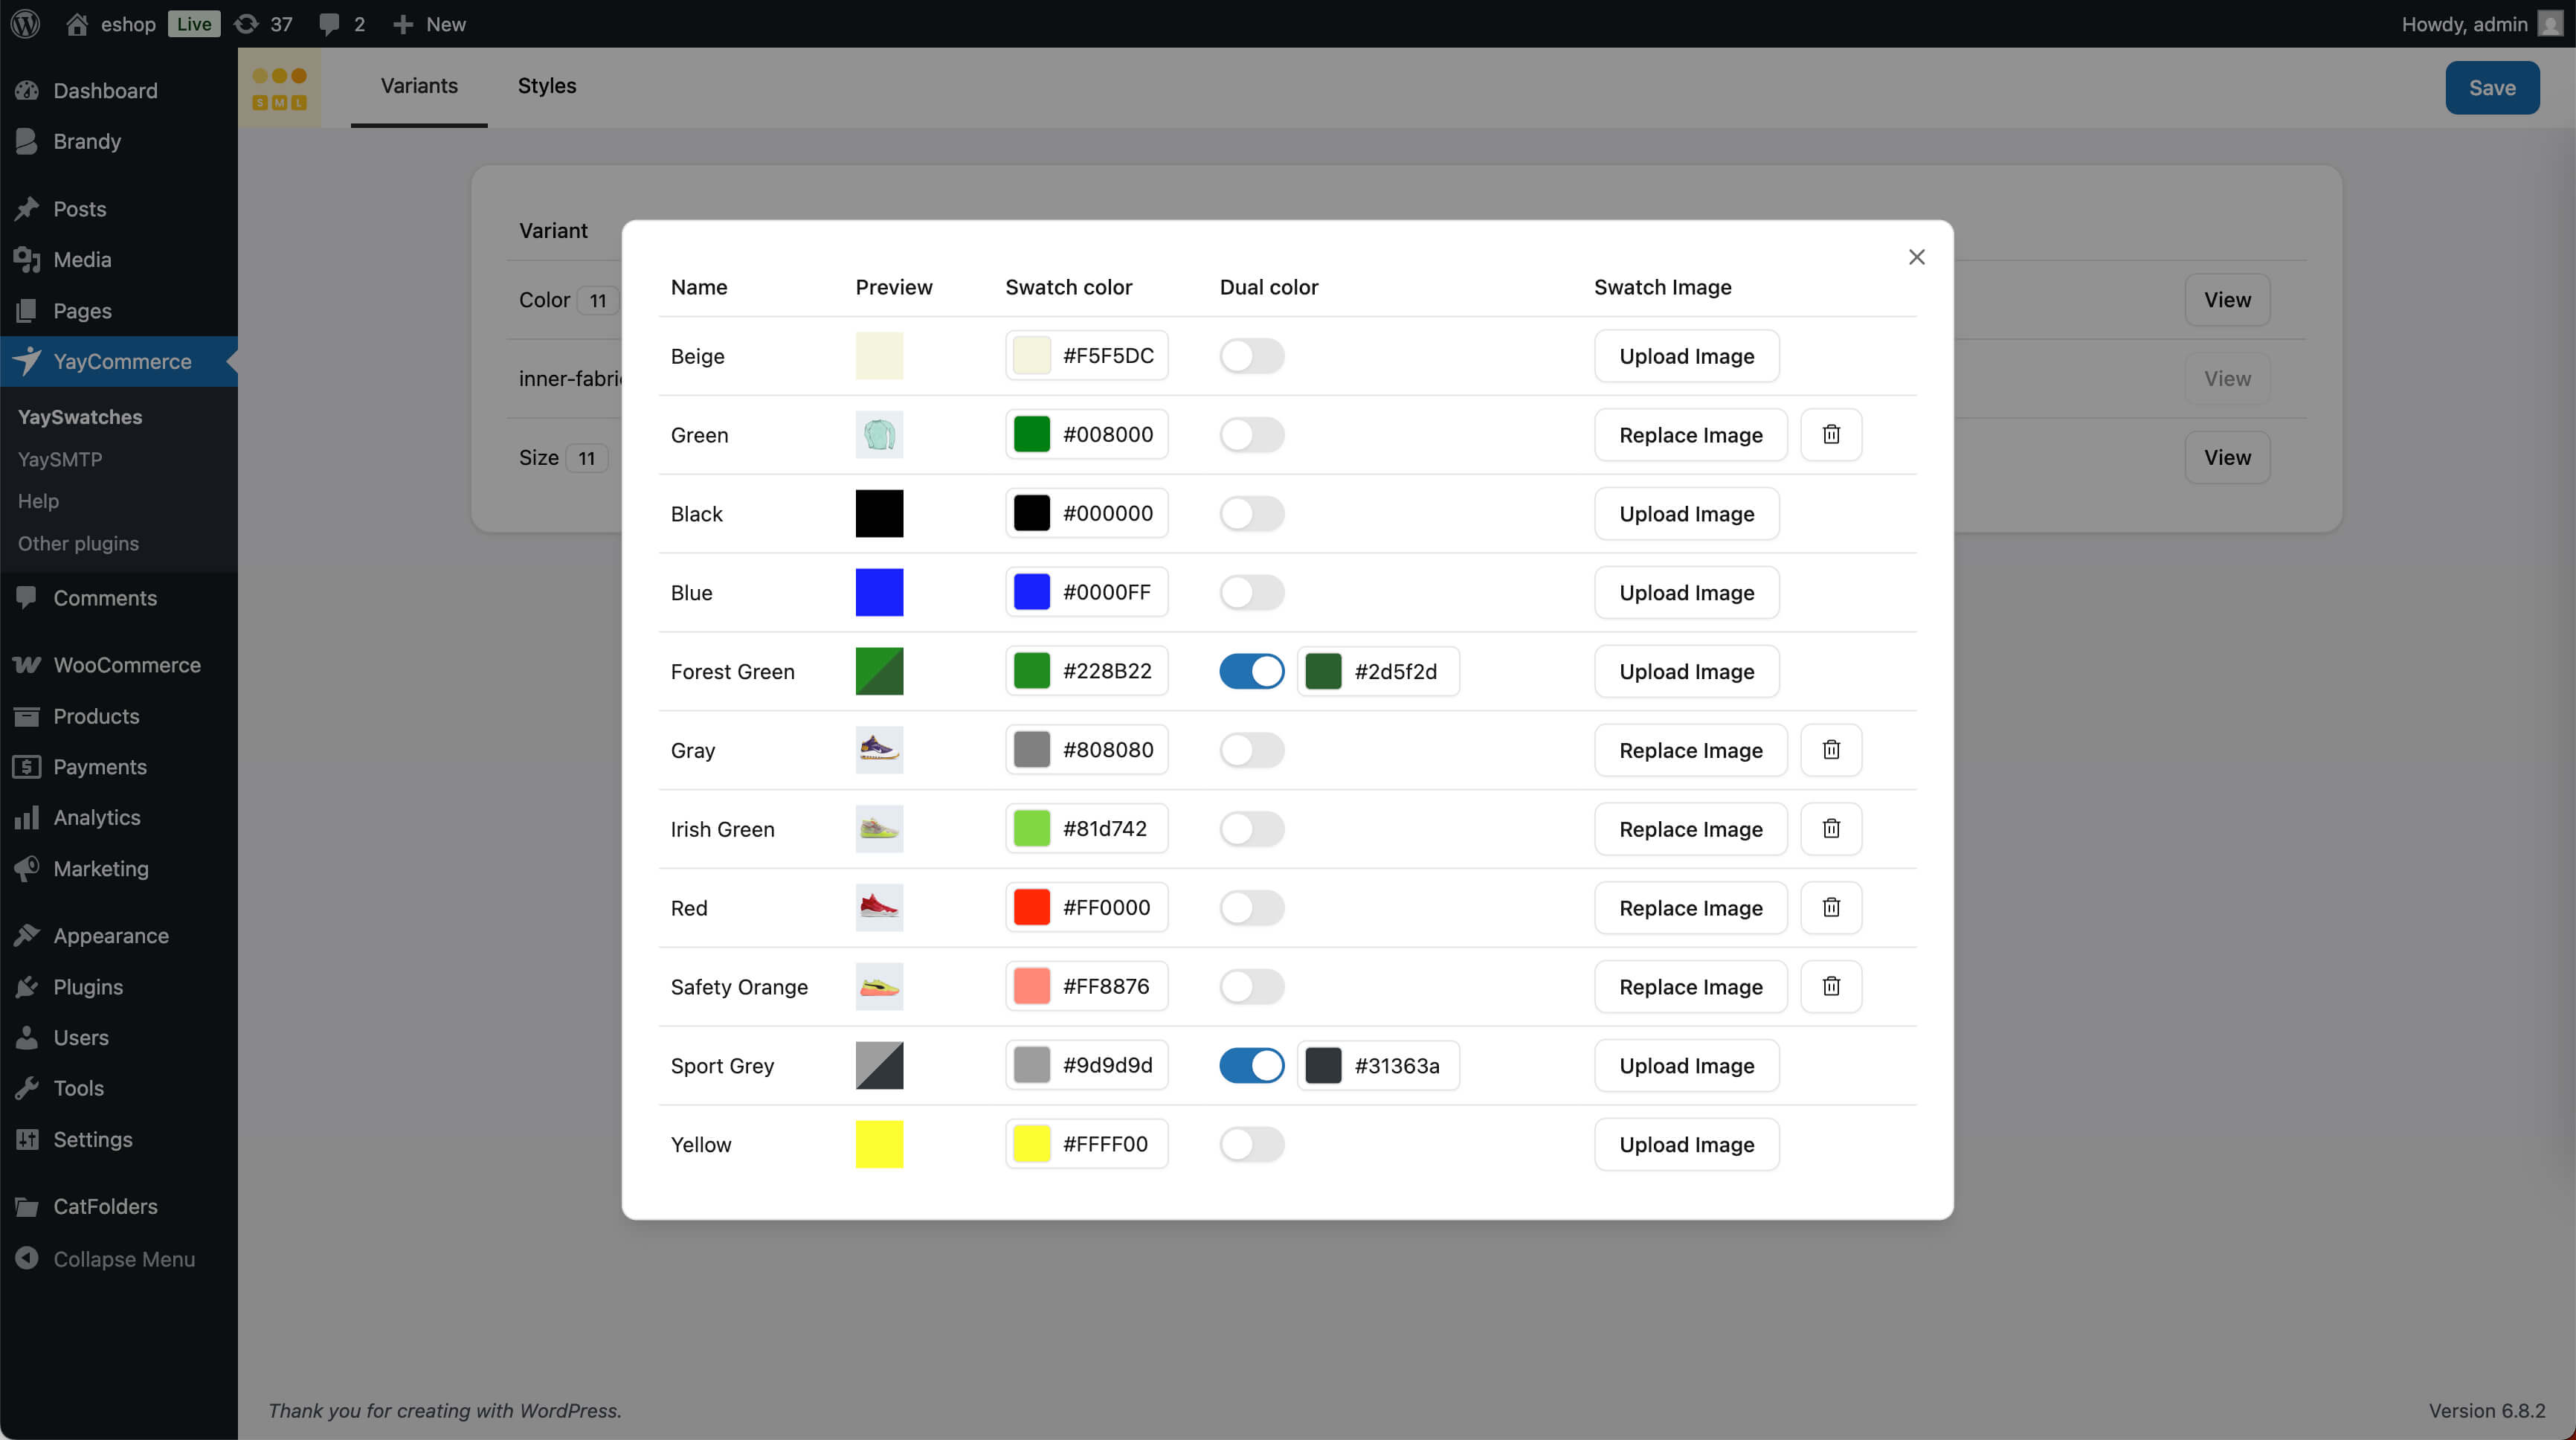Click the YaySwatches plugin logo
Viewport: 2576px width, 1440px height.
click(x=279, y=88)
